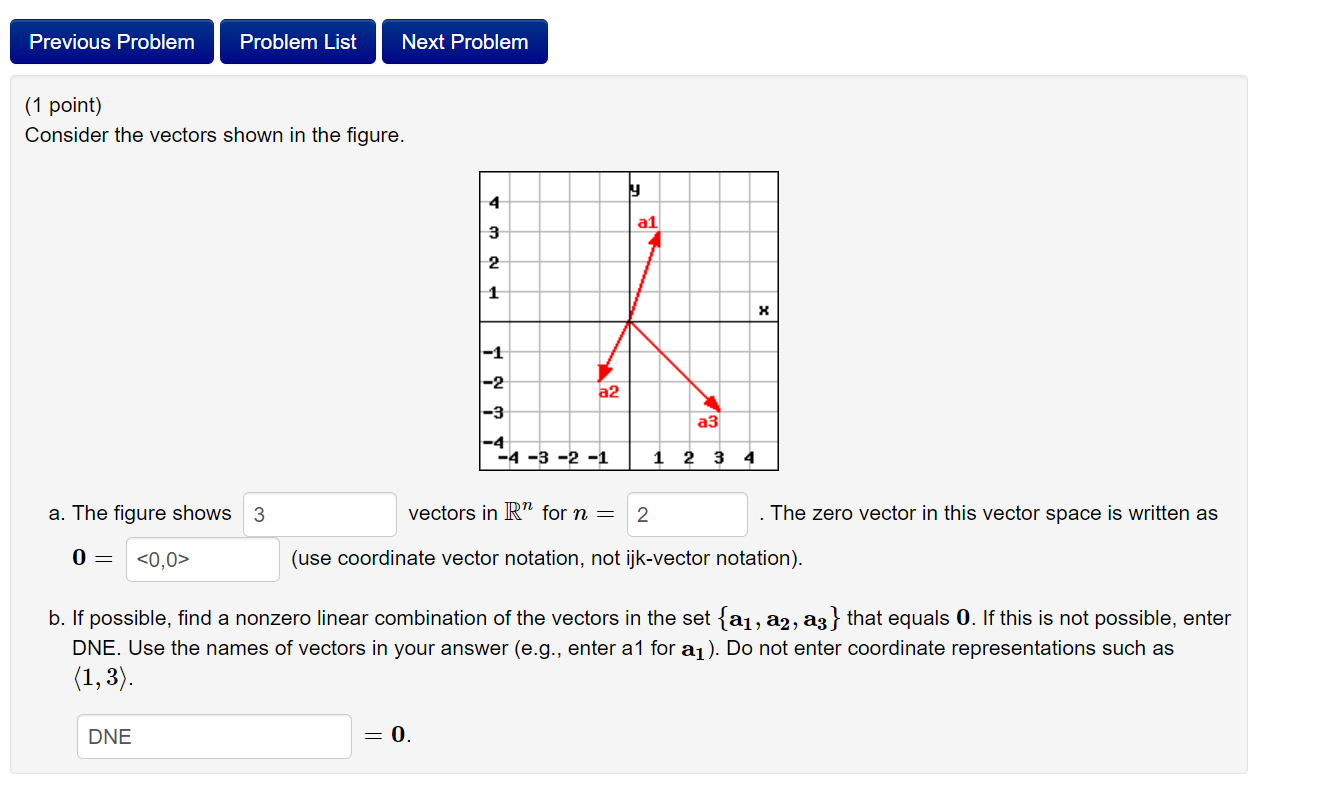Click the Previous Problem button
The image size is (1338, 806).
(111, 41)
